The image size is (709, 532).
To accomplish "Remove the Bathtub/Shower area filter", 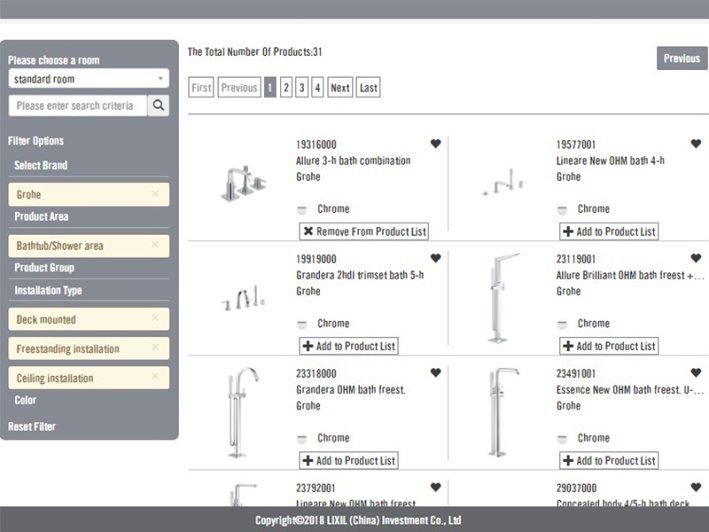I will pyautogui.click(x=155, y=245).
